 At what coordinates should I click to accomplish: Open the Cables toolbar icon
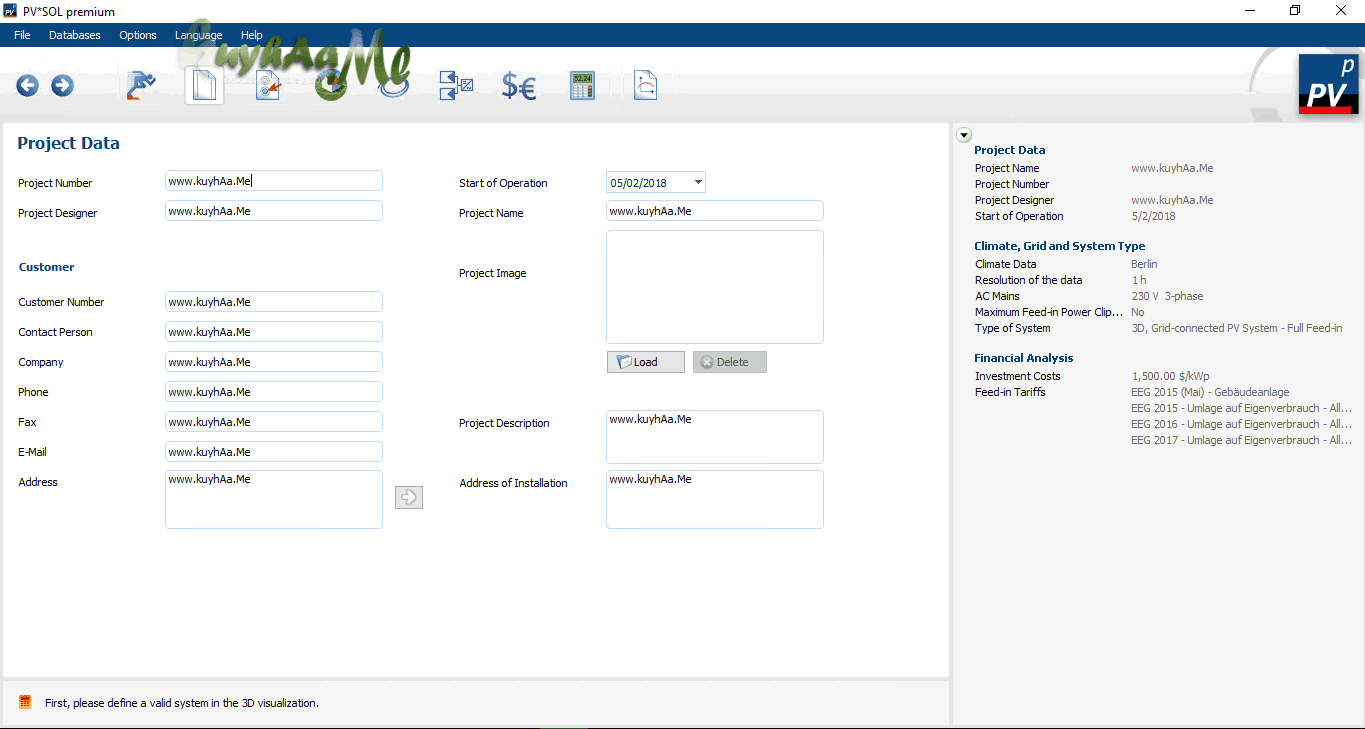coord(393,86)
